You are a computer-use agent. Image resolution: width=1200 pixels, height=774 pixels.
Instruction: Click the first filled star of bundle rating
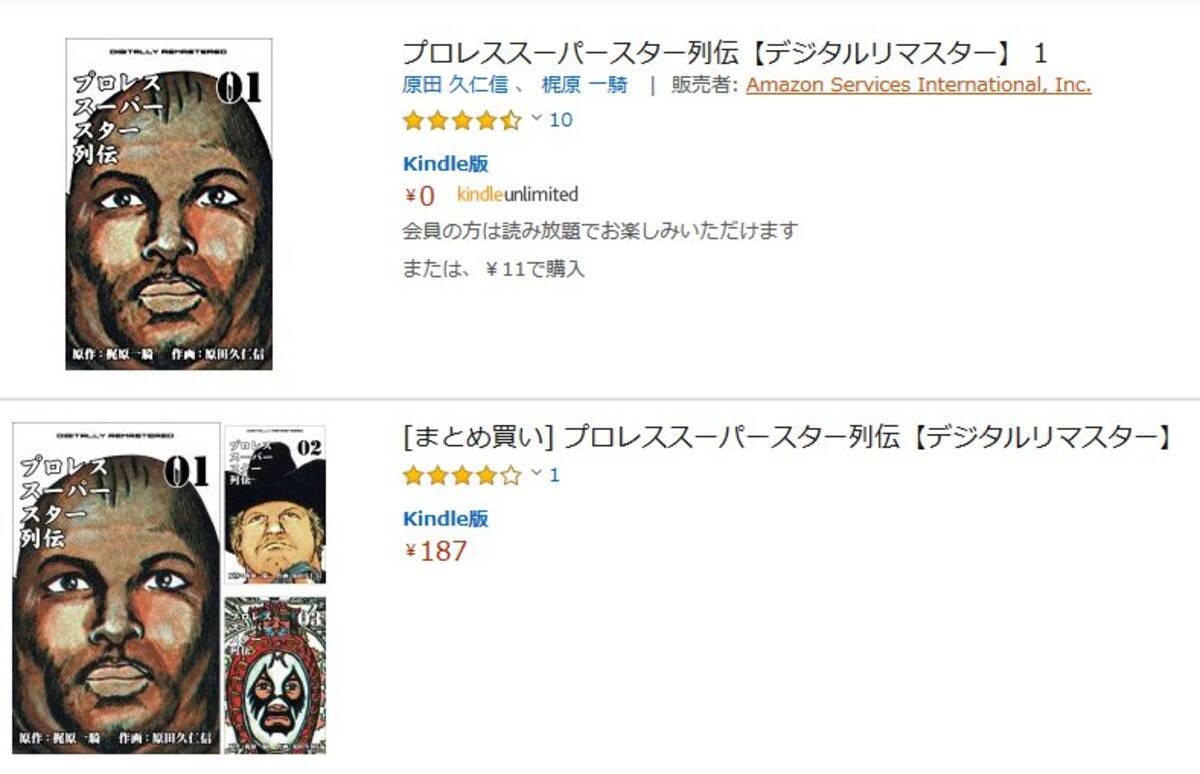(413, 477)
